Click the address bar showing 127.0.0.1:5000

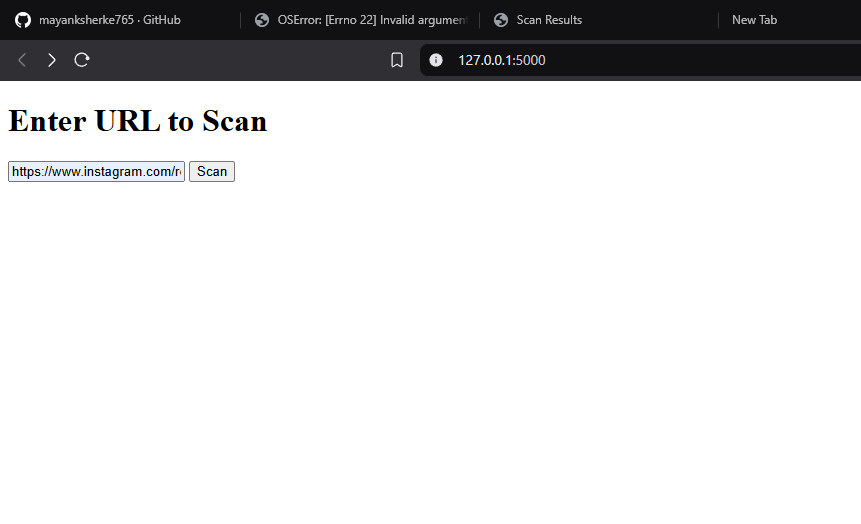coord(640,60)
